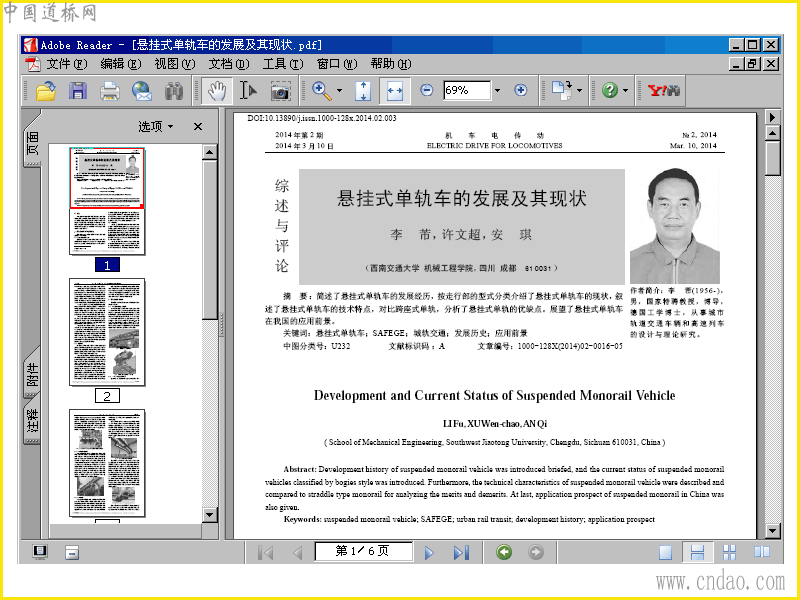Click the rotate page icon
The height and width of the screenshot is (600, 800).
[x=562, y=90]
